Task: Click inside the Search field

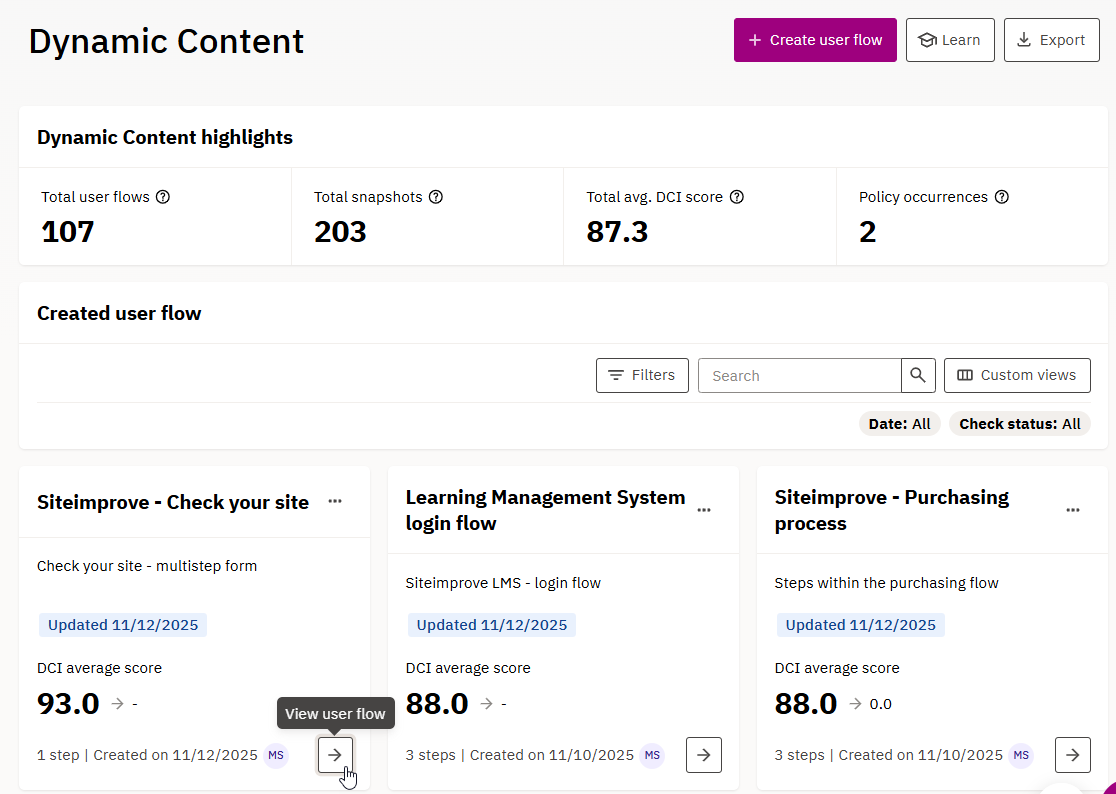Action: pos(800,375)
